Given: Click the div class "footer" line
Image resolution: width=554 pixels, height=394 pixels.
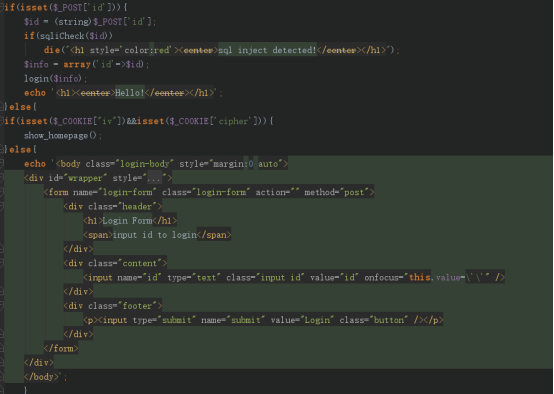Looking at the screenshot, I should coord(113,306).
